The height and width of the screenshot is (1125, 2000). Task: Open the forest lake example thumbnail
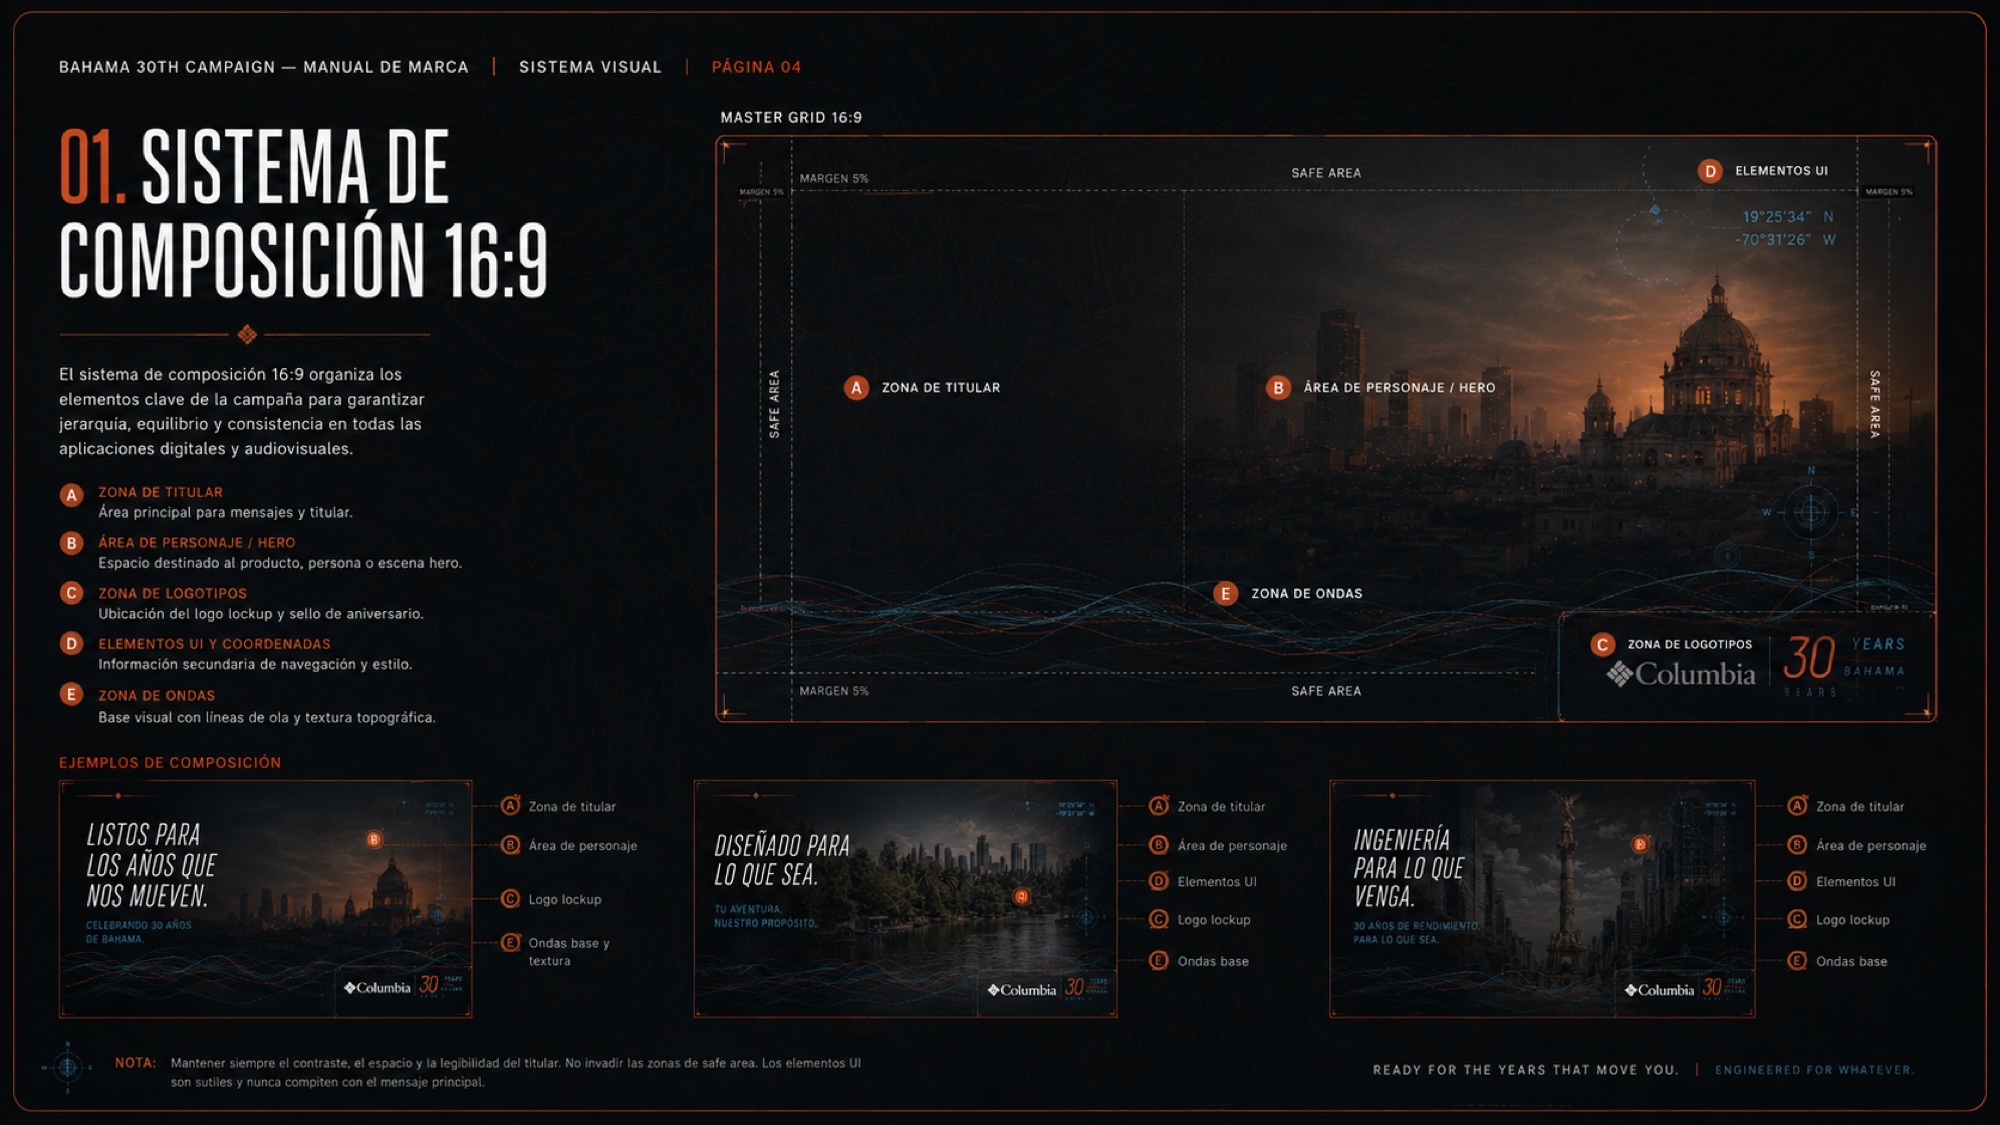[905, 899]
